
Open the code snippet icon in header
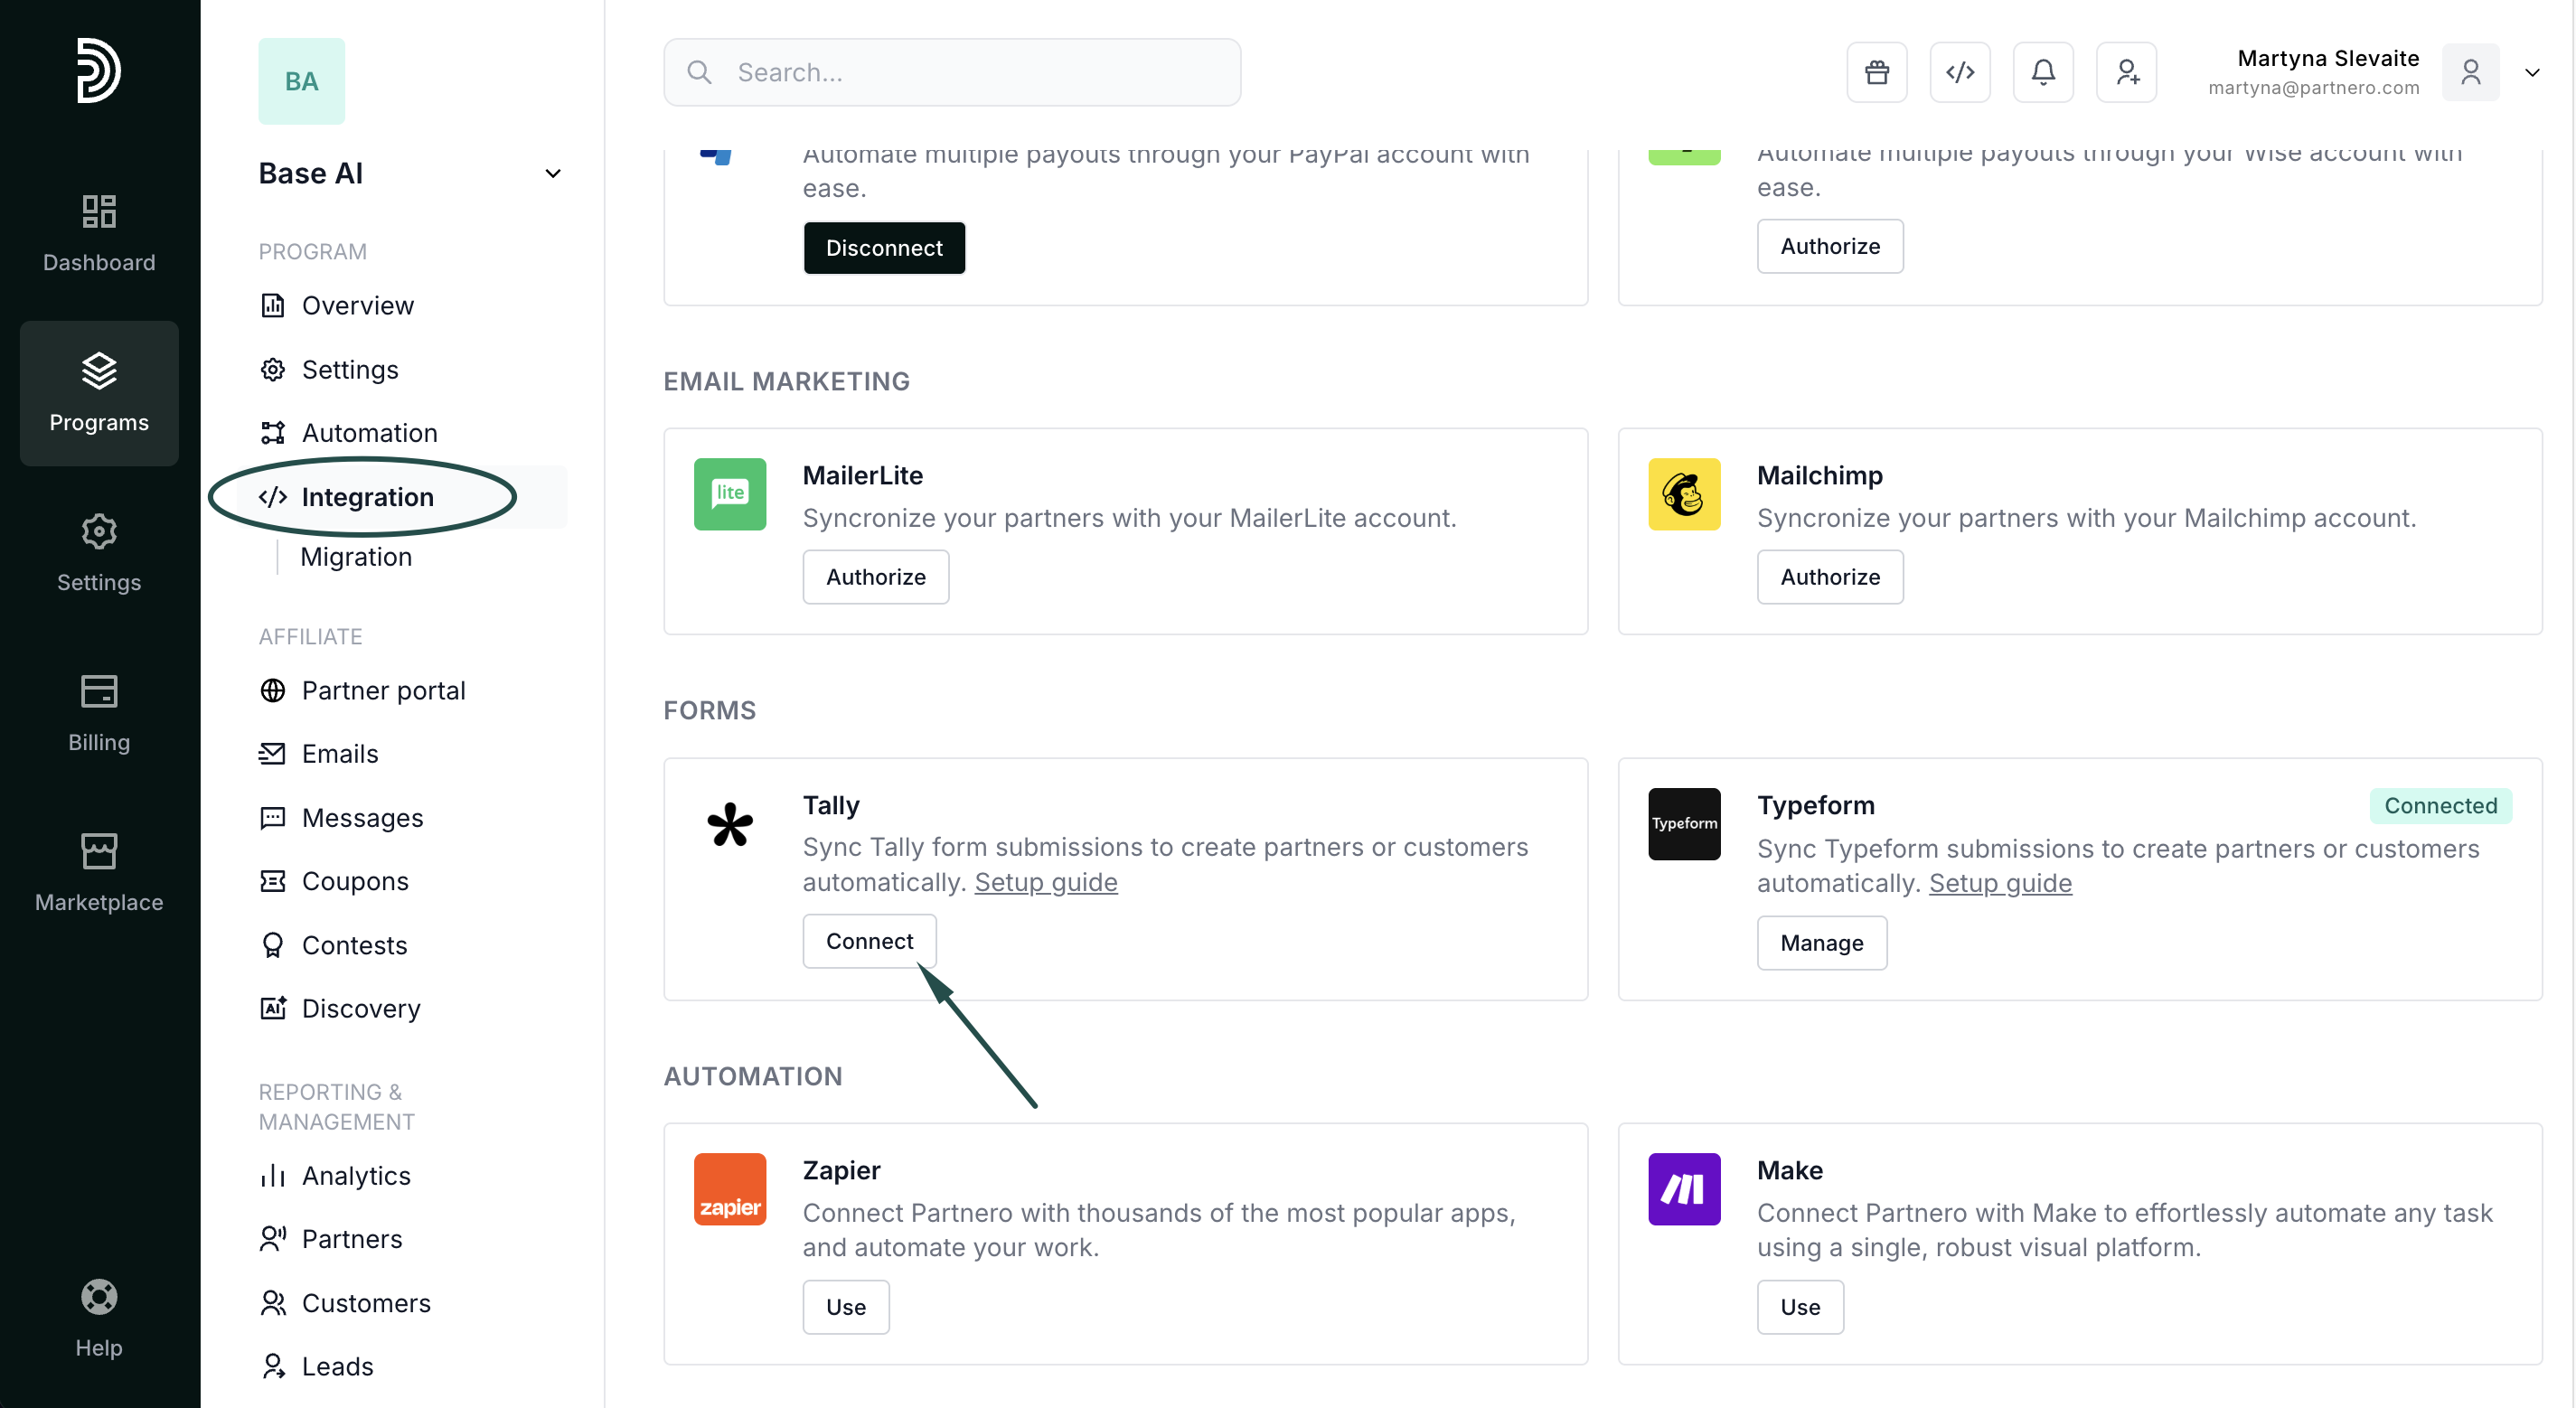point(1959,72)
